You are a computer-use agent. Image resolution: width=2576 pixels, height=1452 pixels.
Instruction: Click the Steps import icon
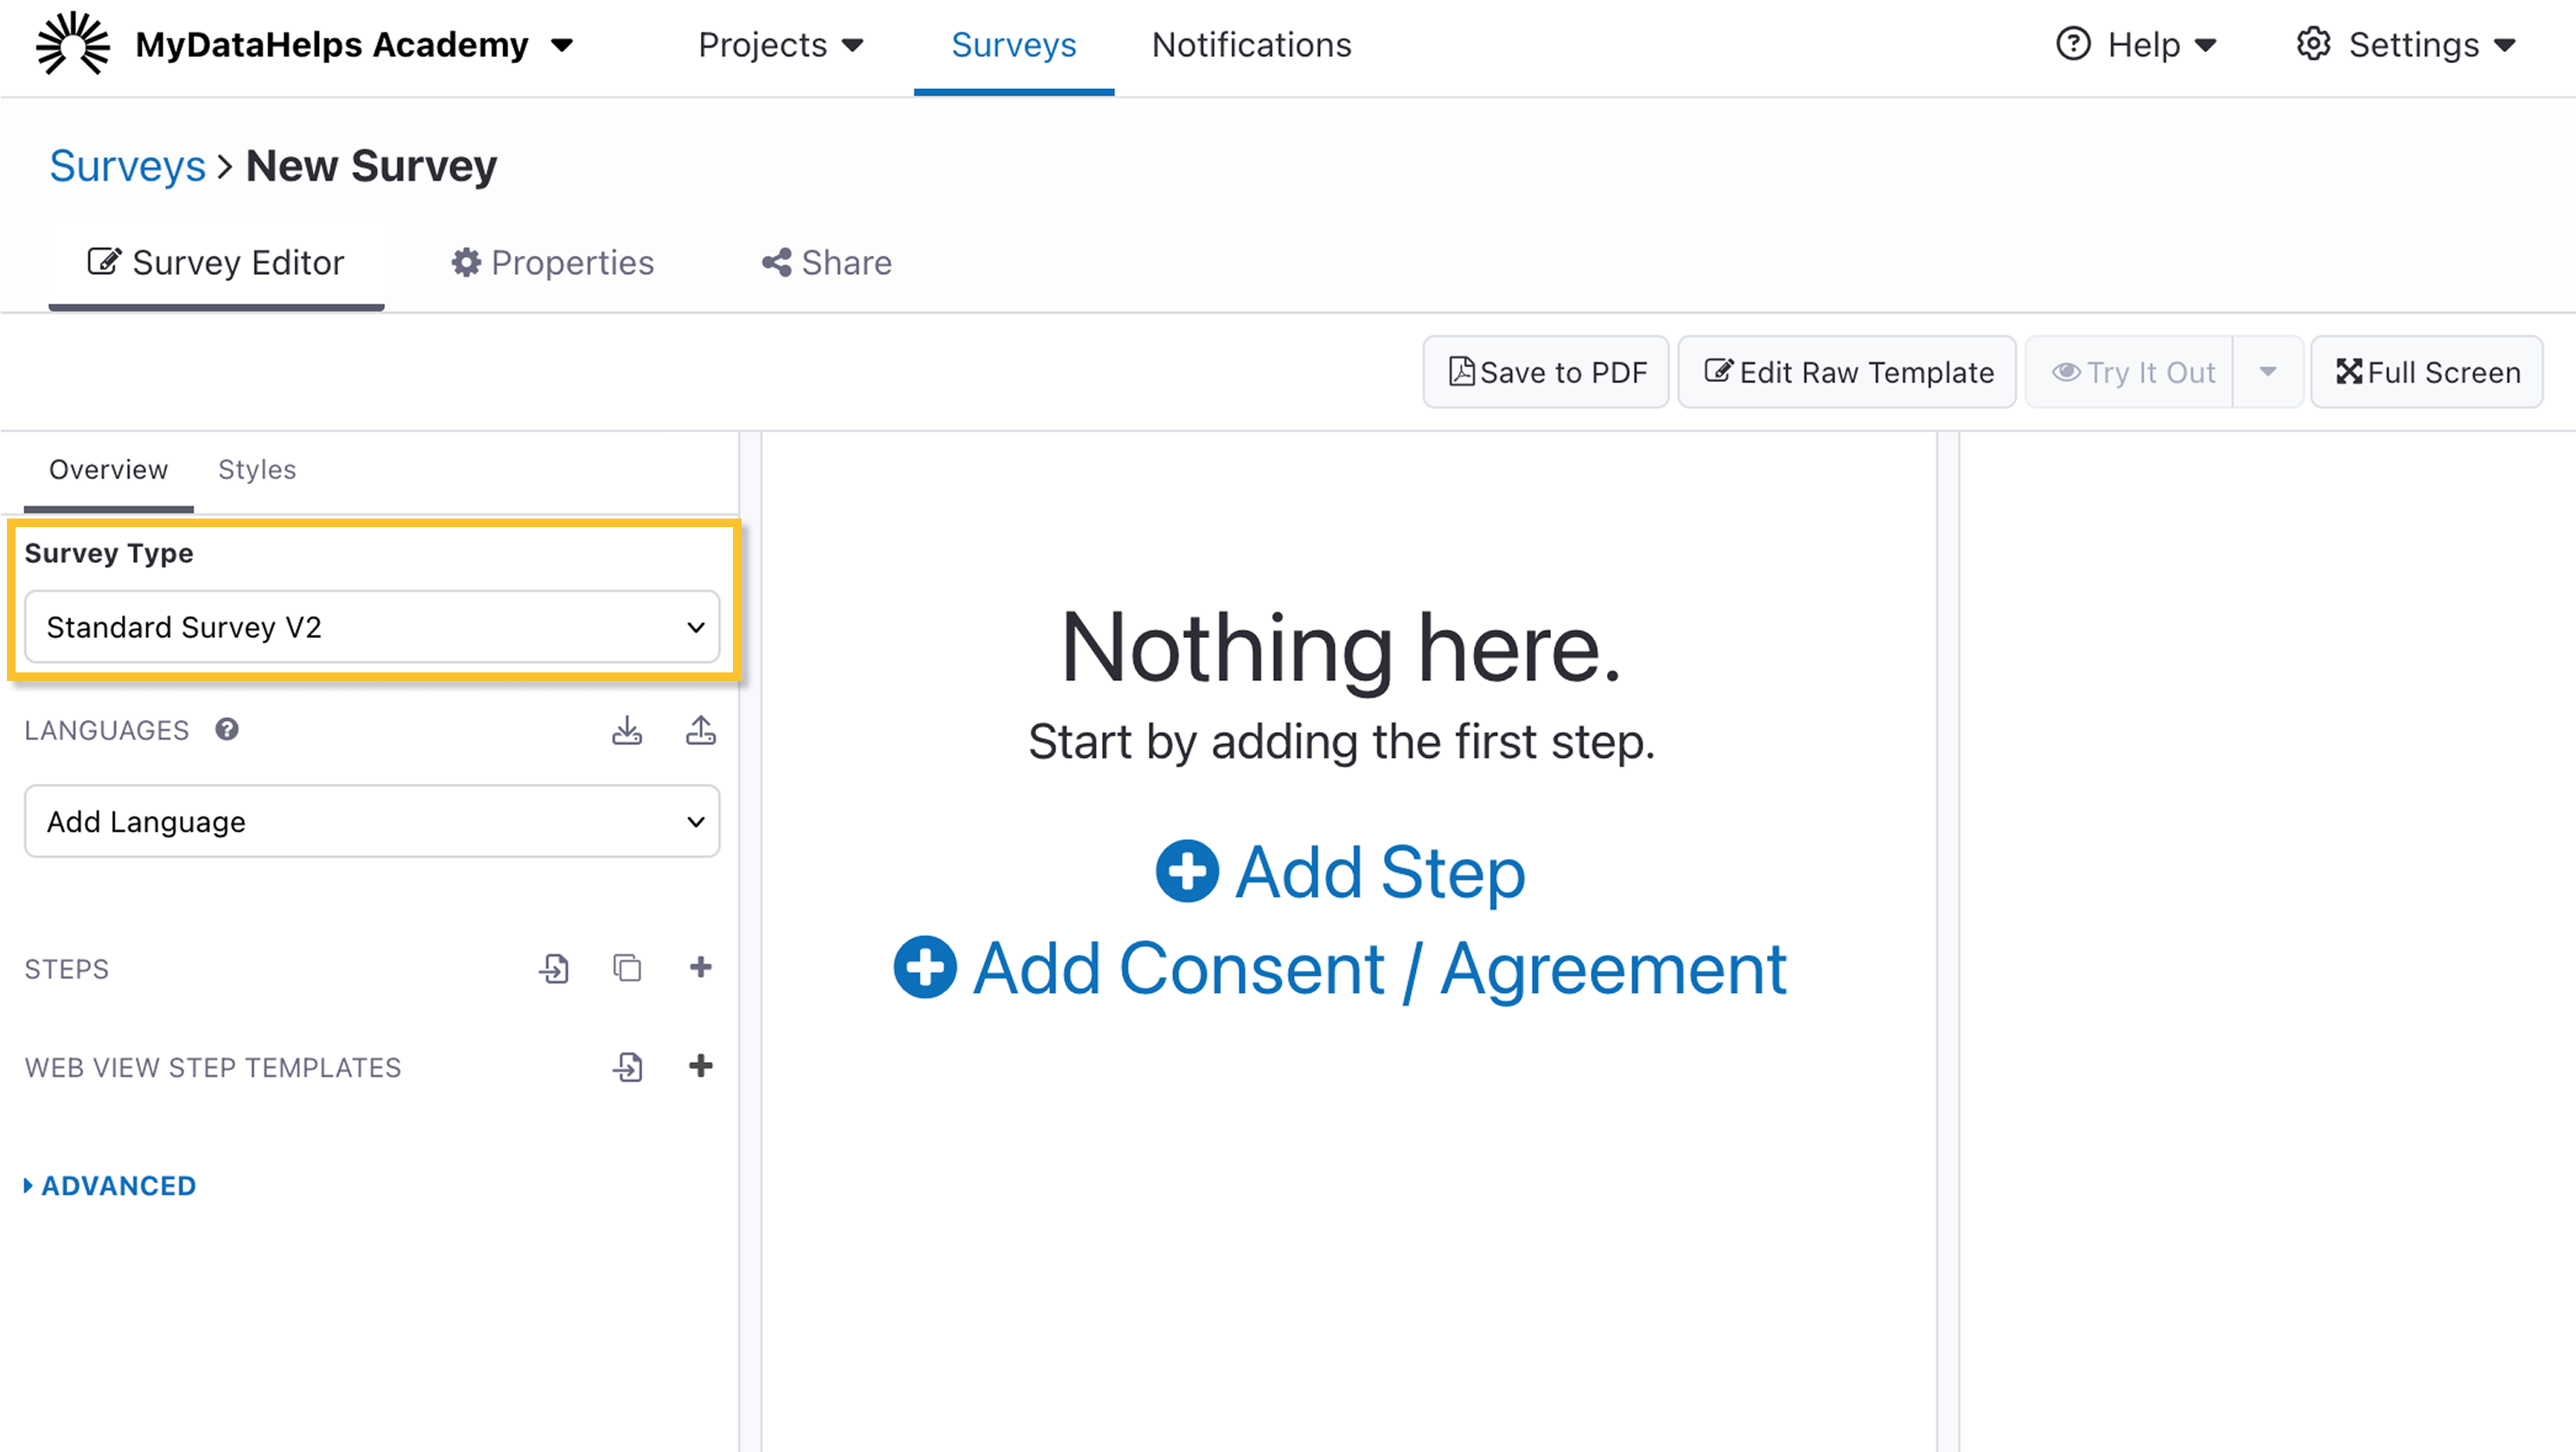coord(554,968)
